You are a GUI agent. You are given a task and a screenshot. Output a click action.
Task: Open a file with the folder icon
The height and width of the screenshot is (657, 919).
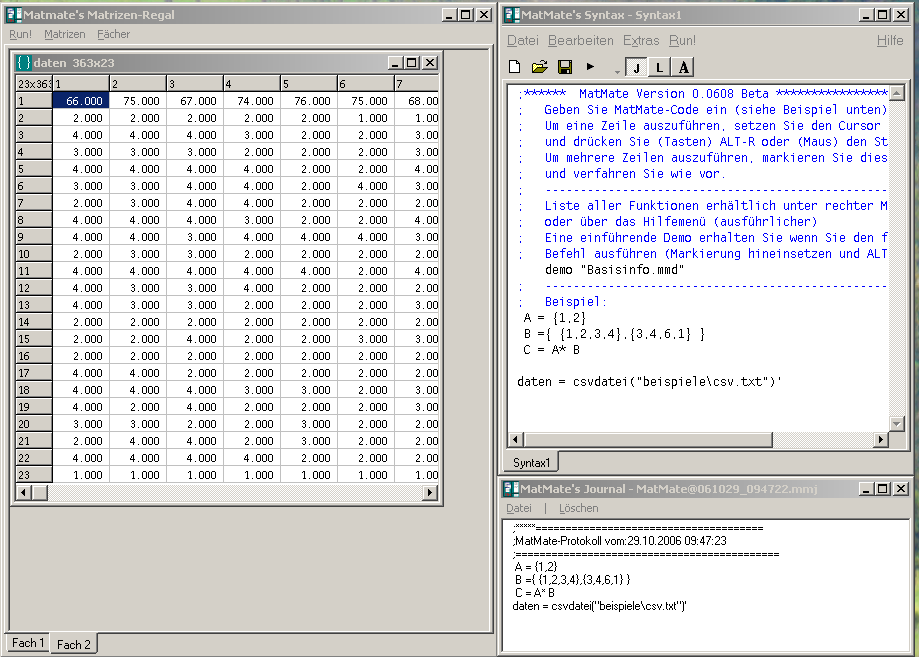[539, 67]
